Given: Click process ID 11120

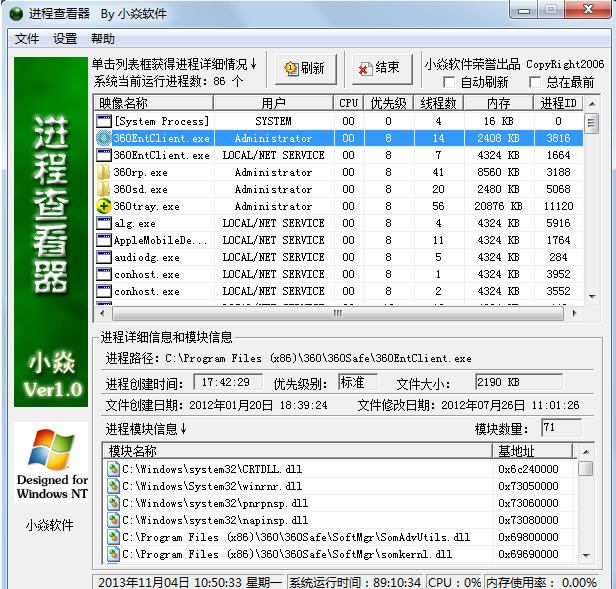Looking at the screenshot, I should pyautogui.click(x=558, y=206).
